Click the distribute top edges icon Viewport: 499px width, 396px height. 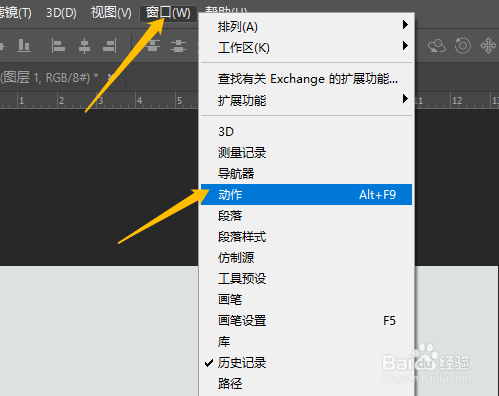[153, 46]
